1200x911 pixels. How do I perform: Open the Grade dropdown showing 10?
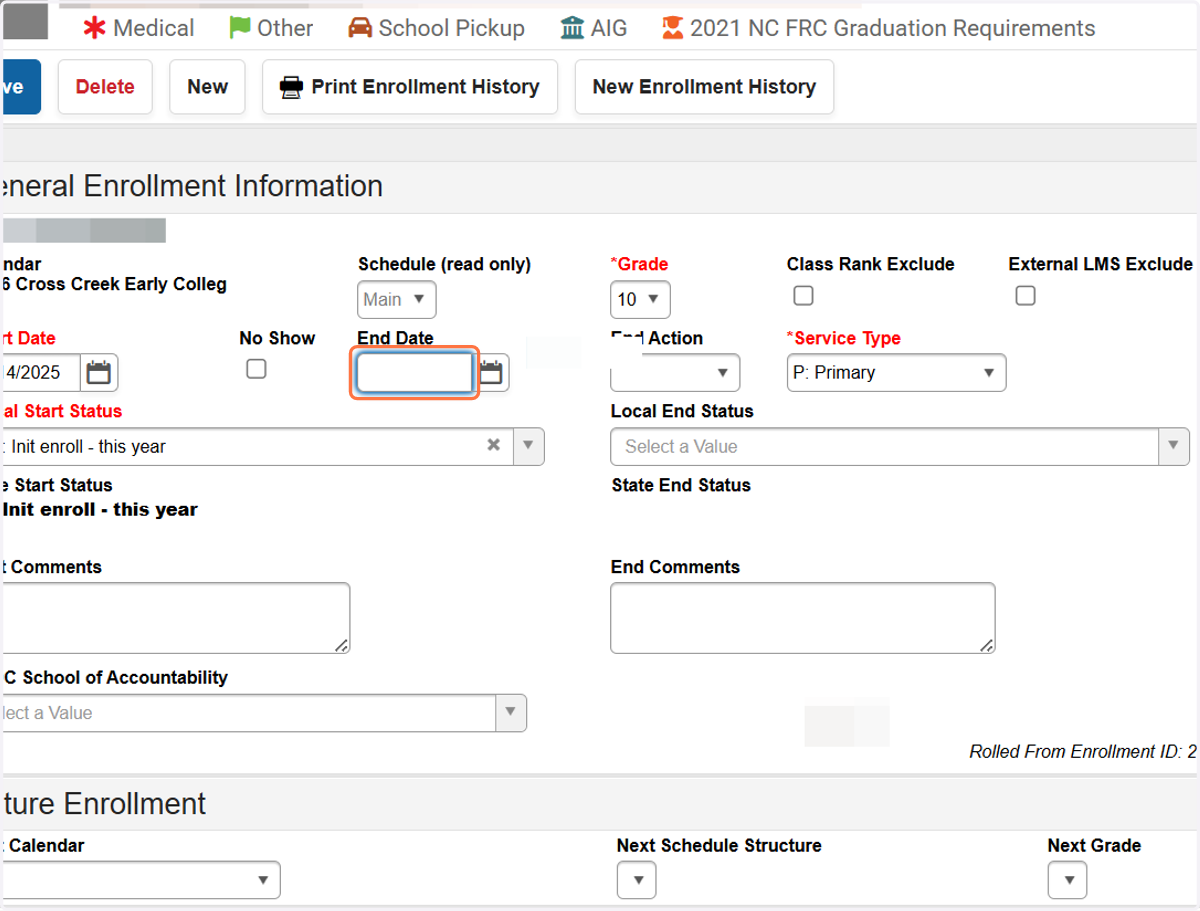(640, 299)
